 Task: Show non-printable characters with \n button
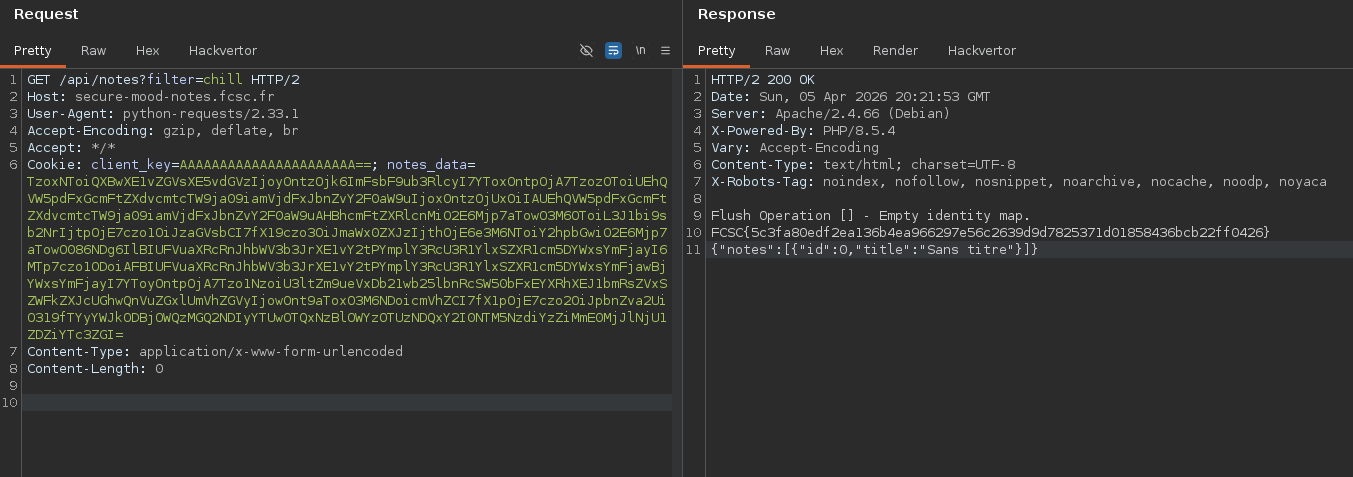pos(640,50)
